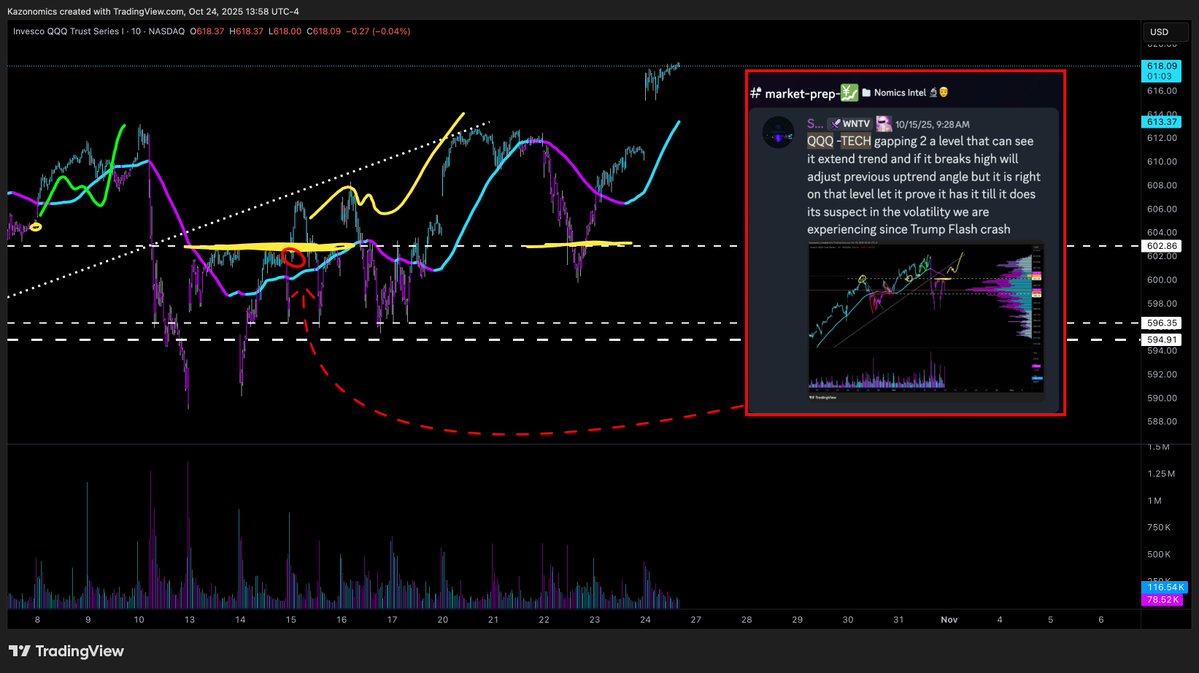Select the cyan 618.09 price label with countdown

(1160, 72)
